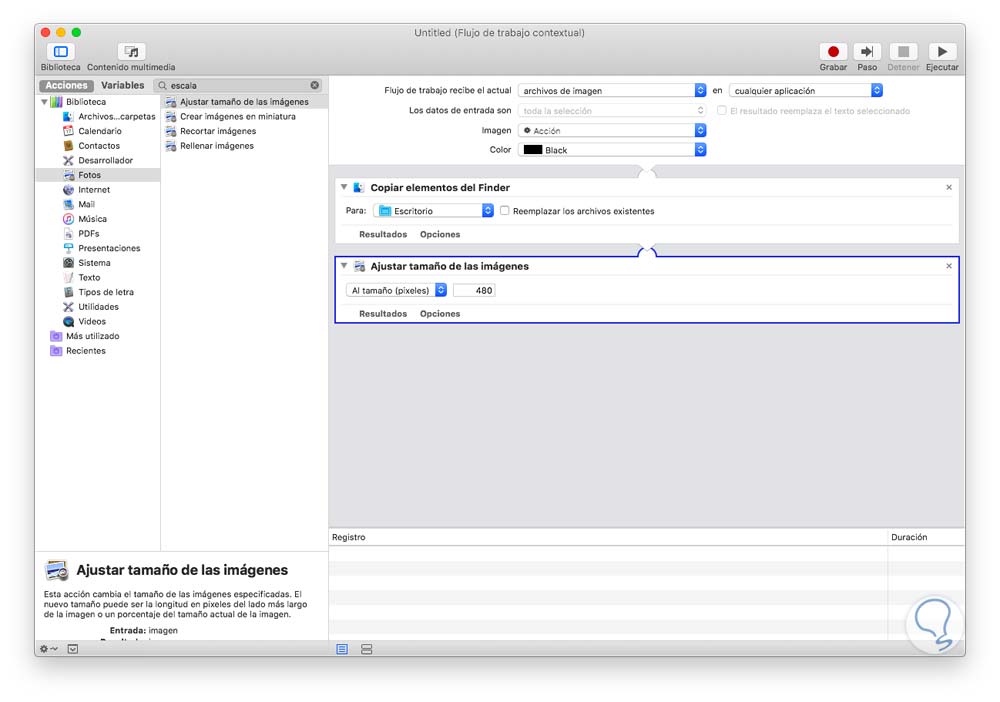Open the Color Black dropdown
1000x702 pixels.
click(x=612, y=150)
